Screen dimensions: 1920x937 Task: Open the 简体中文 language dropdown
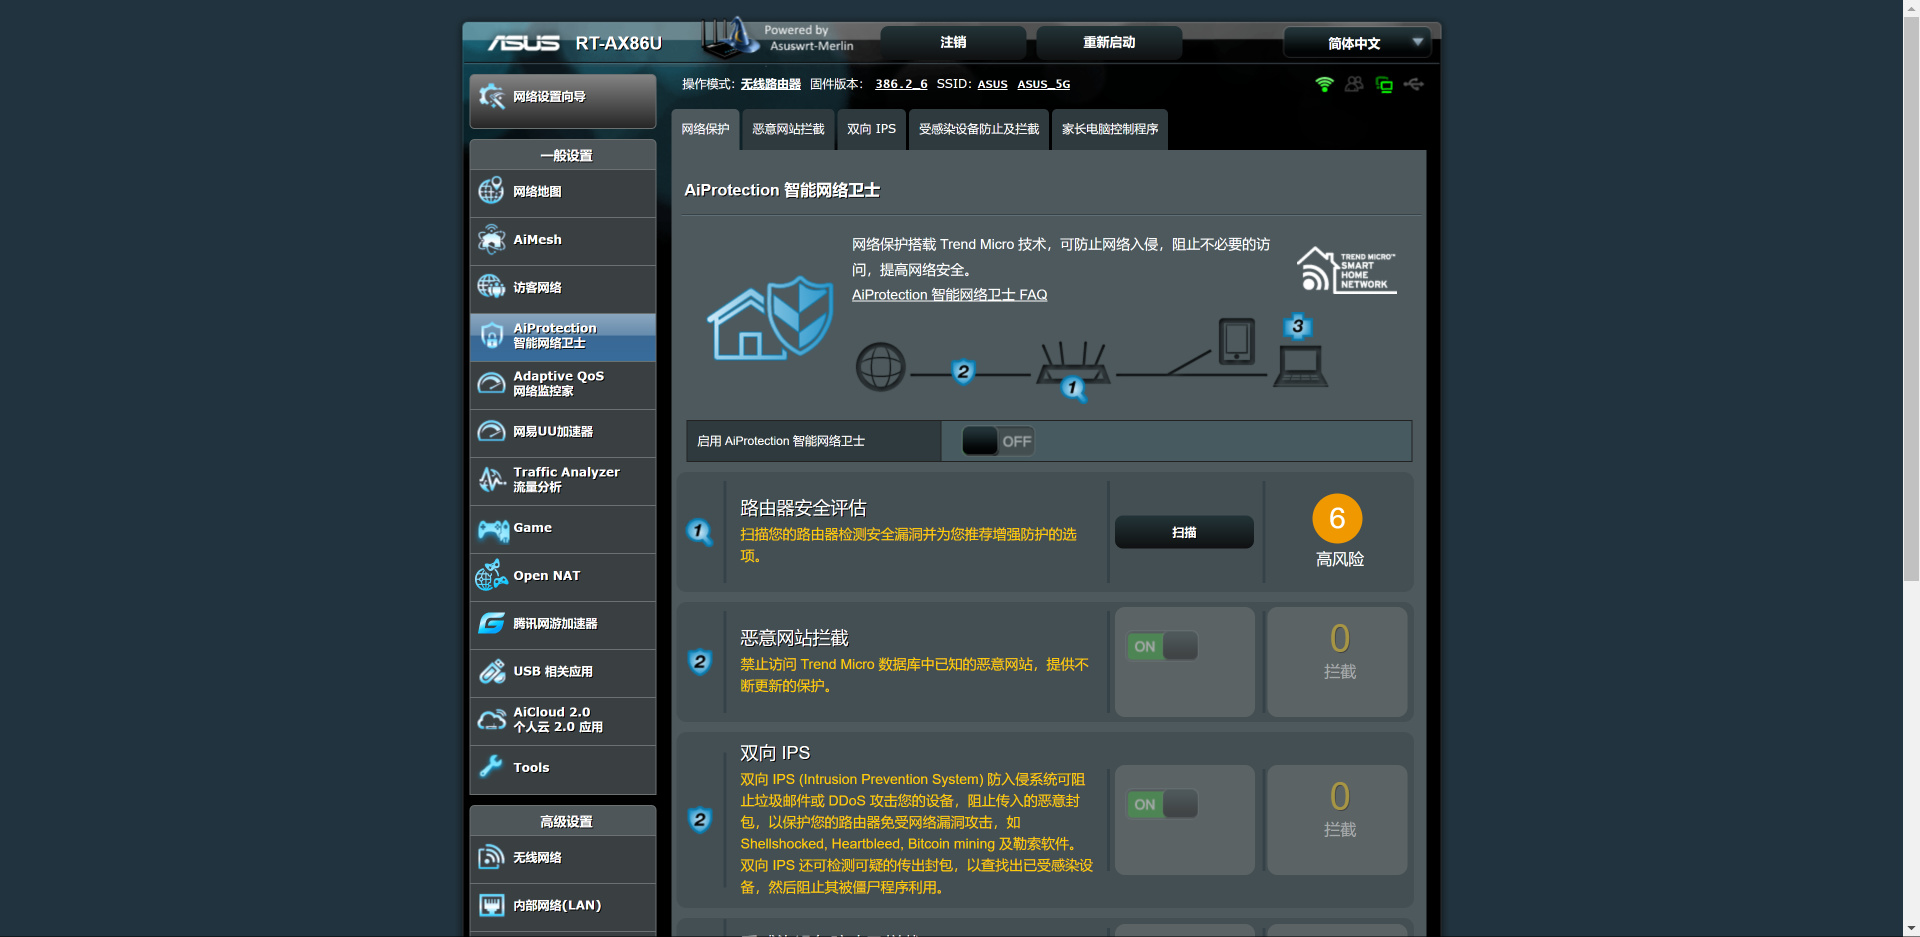(1358, 43)
